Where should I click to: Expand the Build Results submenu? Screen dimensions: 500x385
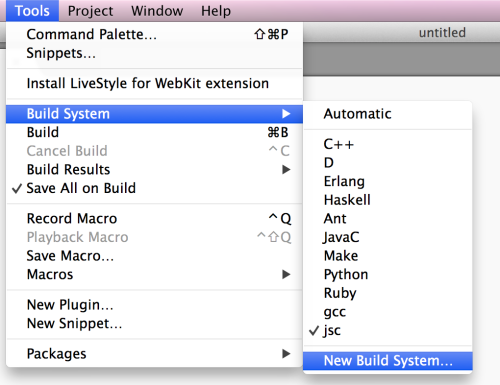tap(154, 170)
